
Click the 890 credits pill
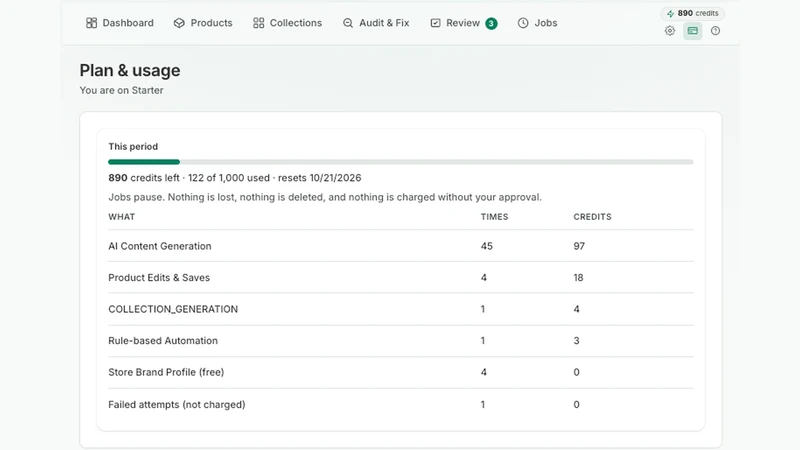point(692,13)
